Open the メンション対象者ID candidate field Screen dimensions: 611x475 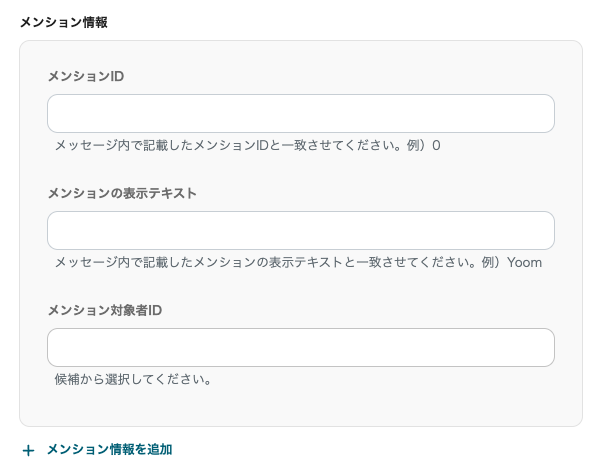tap(300, 348)
